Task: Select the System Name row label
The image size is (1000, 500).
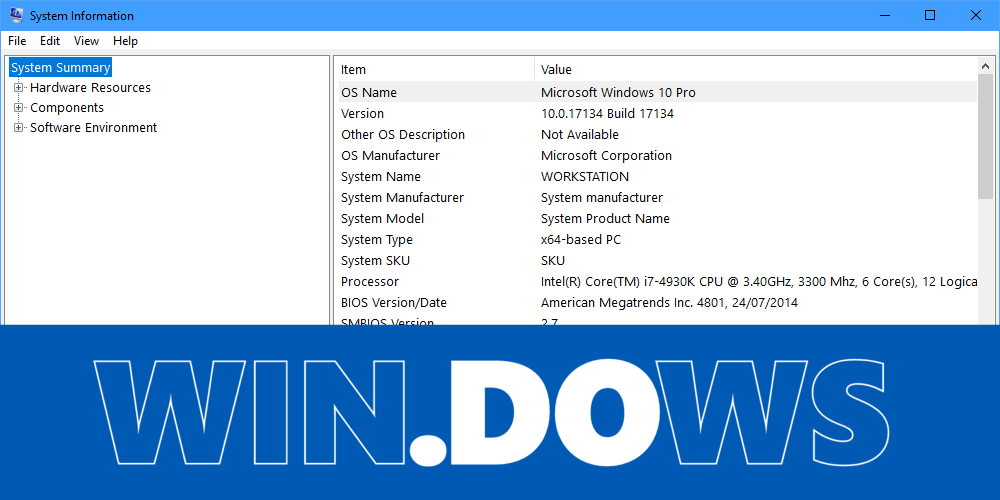Action: (381, 177)
